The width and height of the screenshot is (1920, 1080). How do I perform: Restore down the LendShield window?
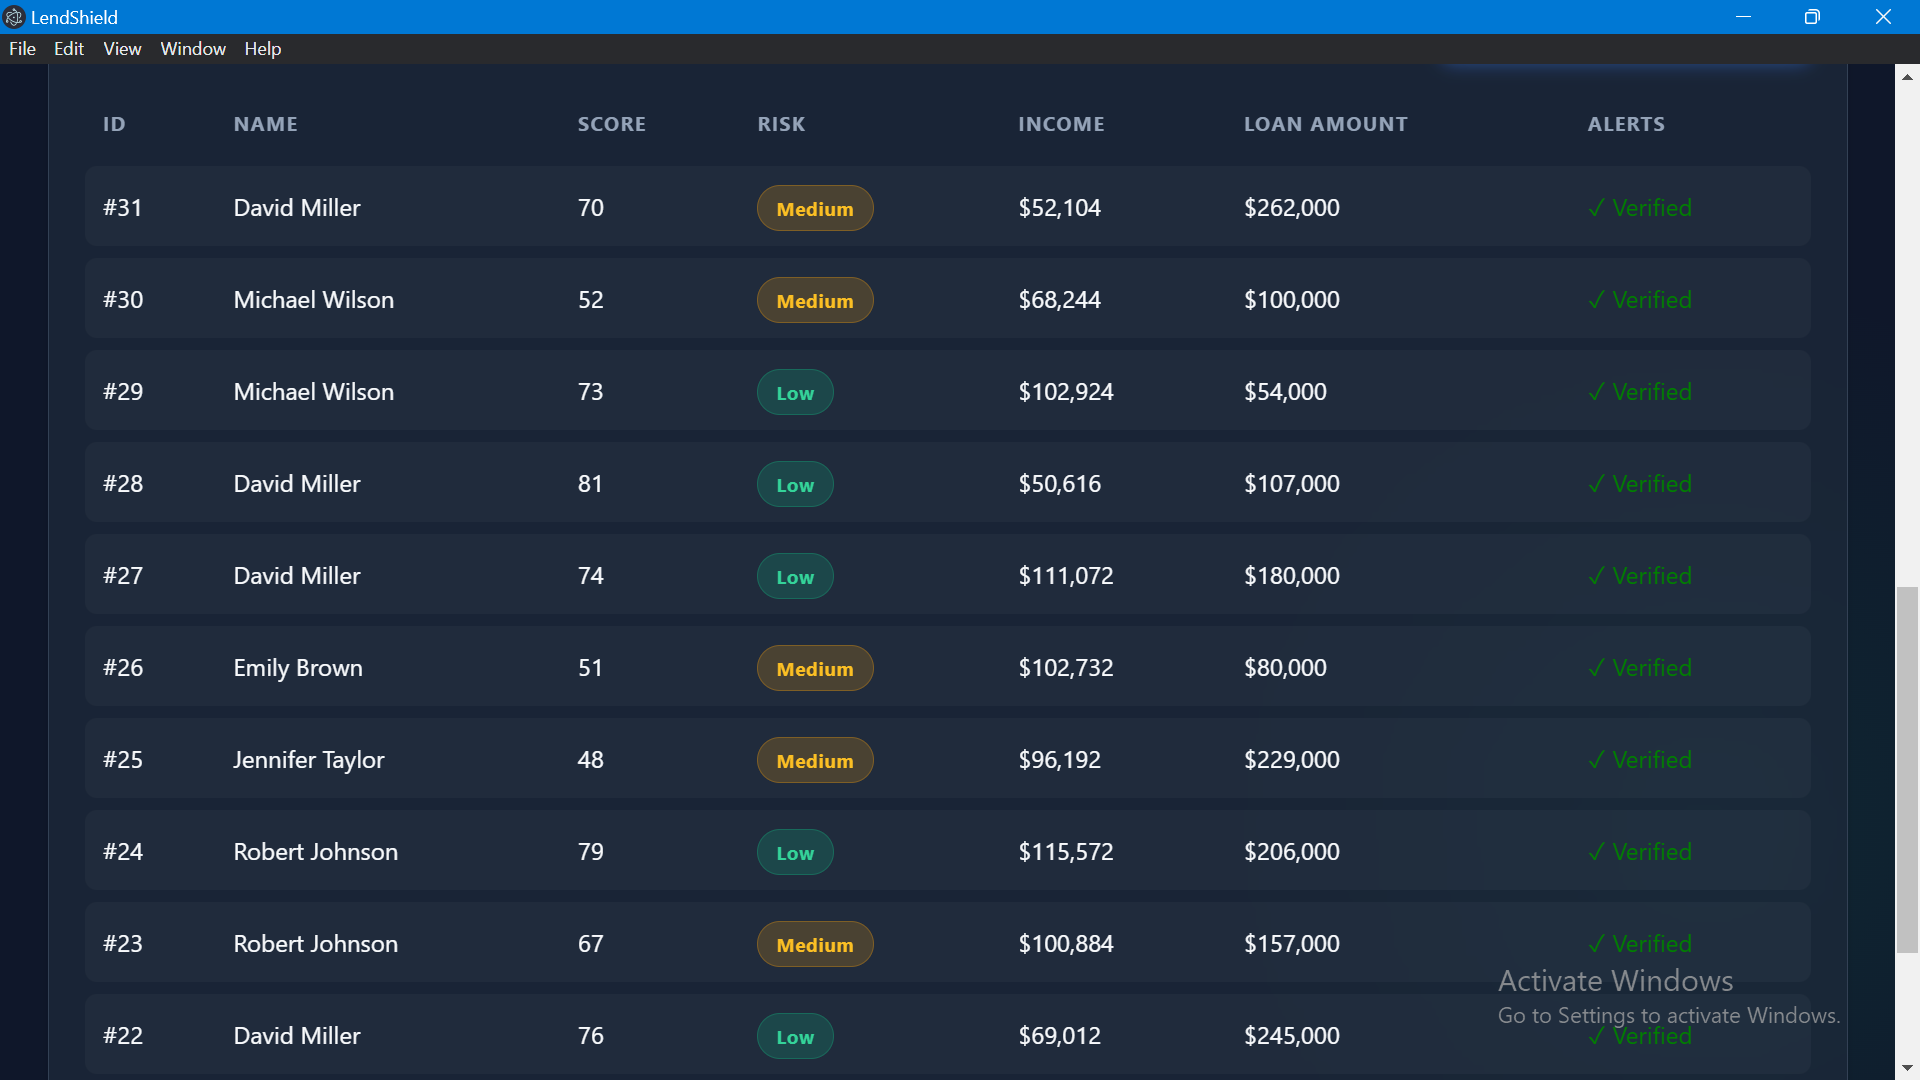tap(1812, 17)
